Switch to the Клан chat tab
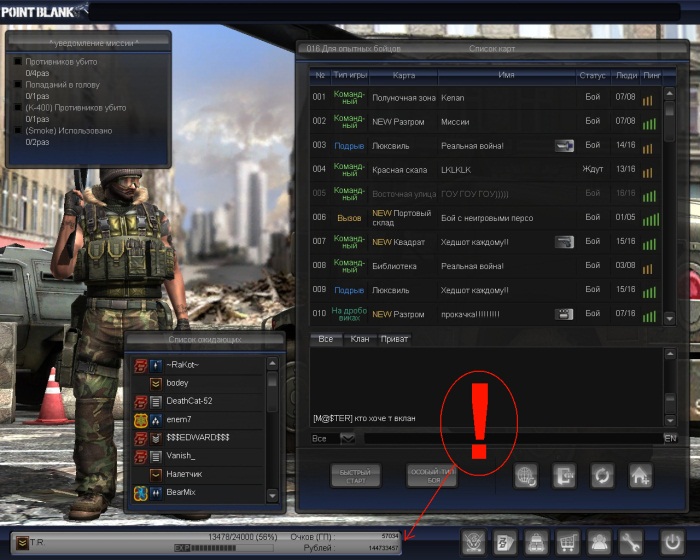Image resolution: width=700 pixels, height=560 pixels. pyautogui.click(x=360, y=339)
